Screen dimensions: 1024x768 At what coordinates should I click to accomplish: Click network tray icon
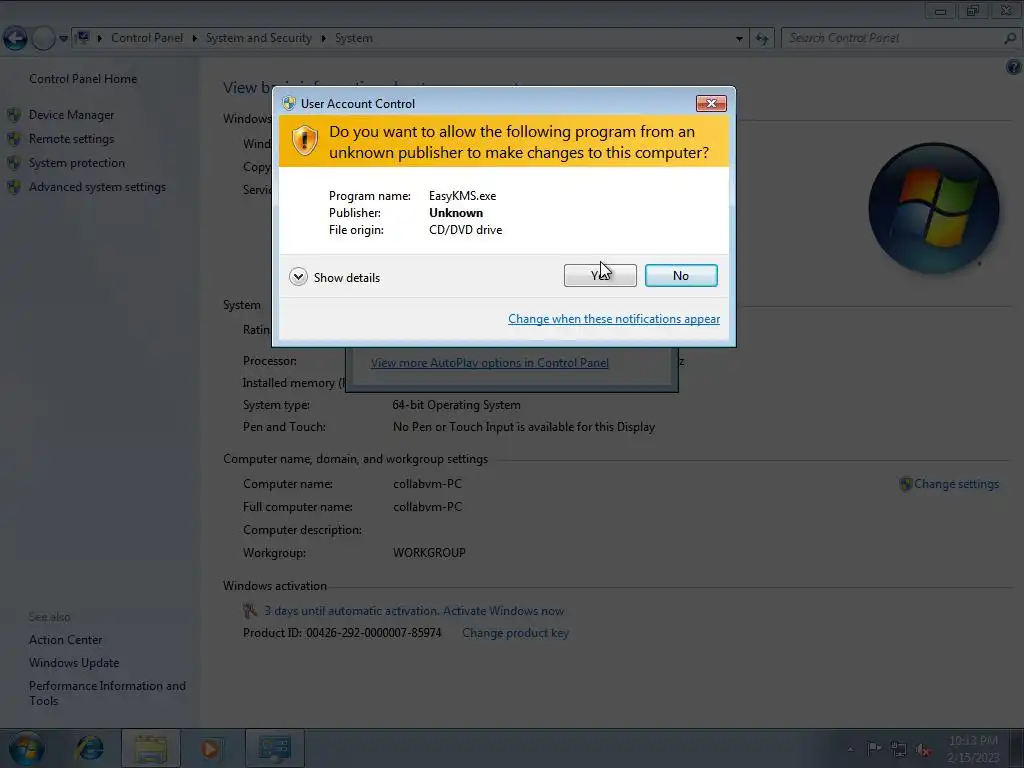899,750
